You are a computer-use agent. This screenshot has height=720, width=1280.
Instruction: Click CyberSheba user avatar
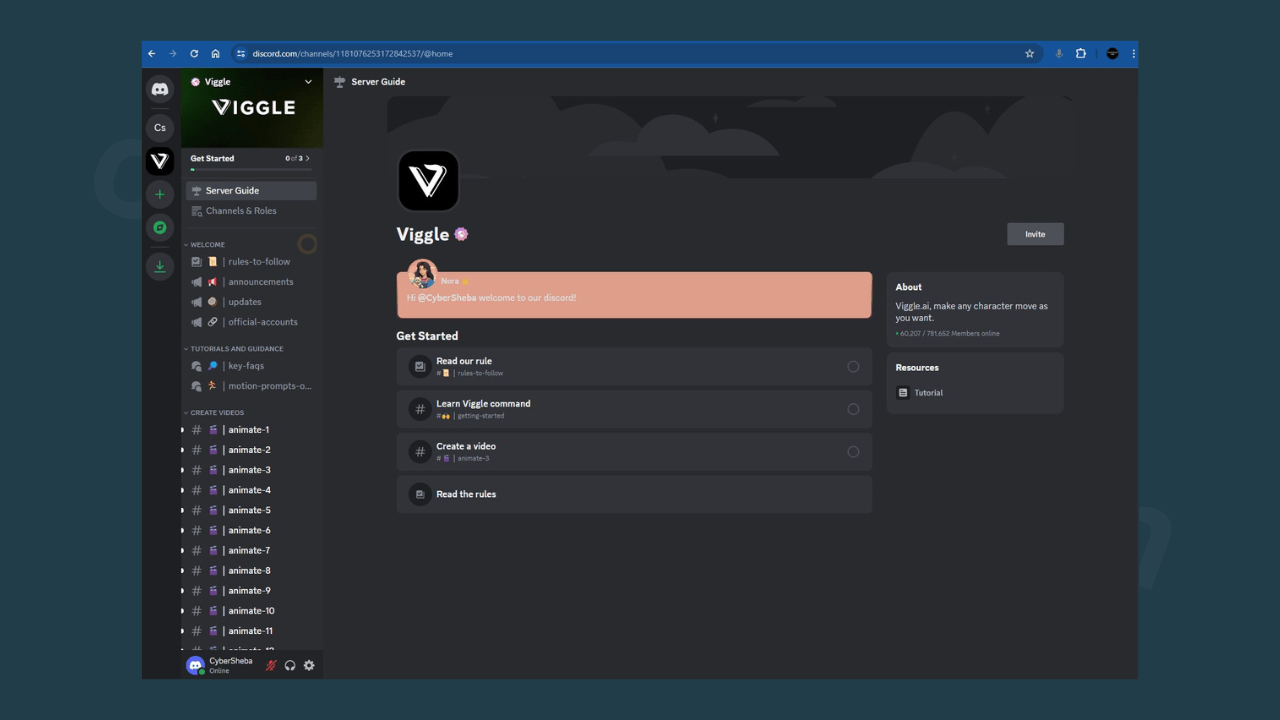click(195, 665)
